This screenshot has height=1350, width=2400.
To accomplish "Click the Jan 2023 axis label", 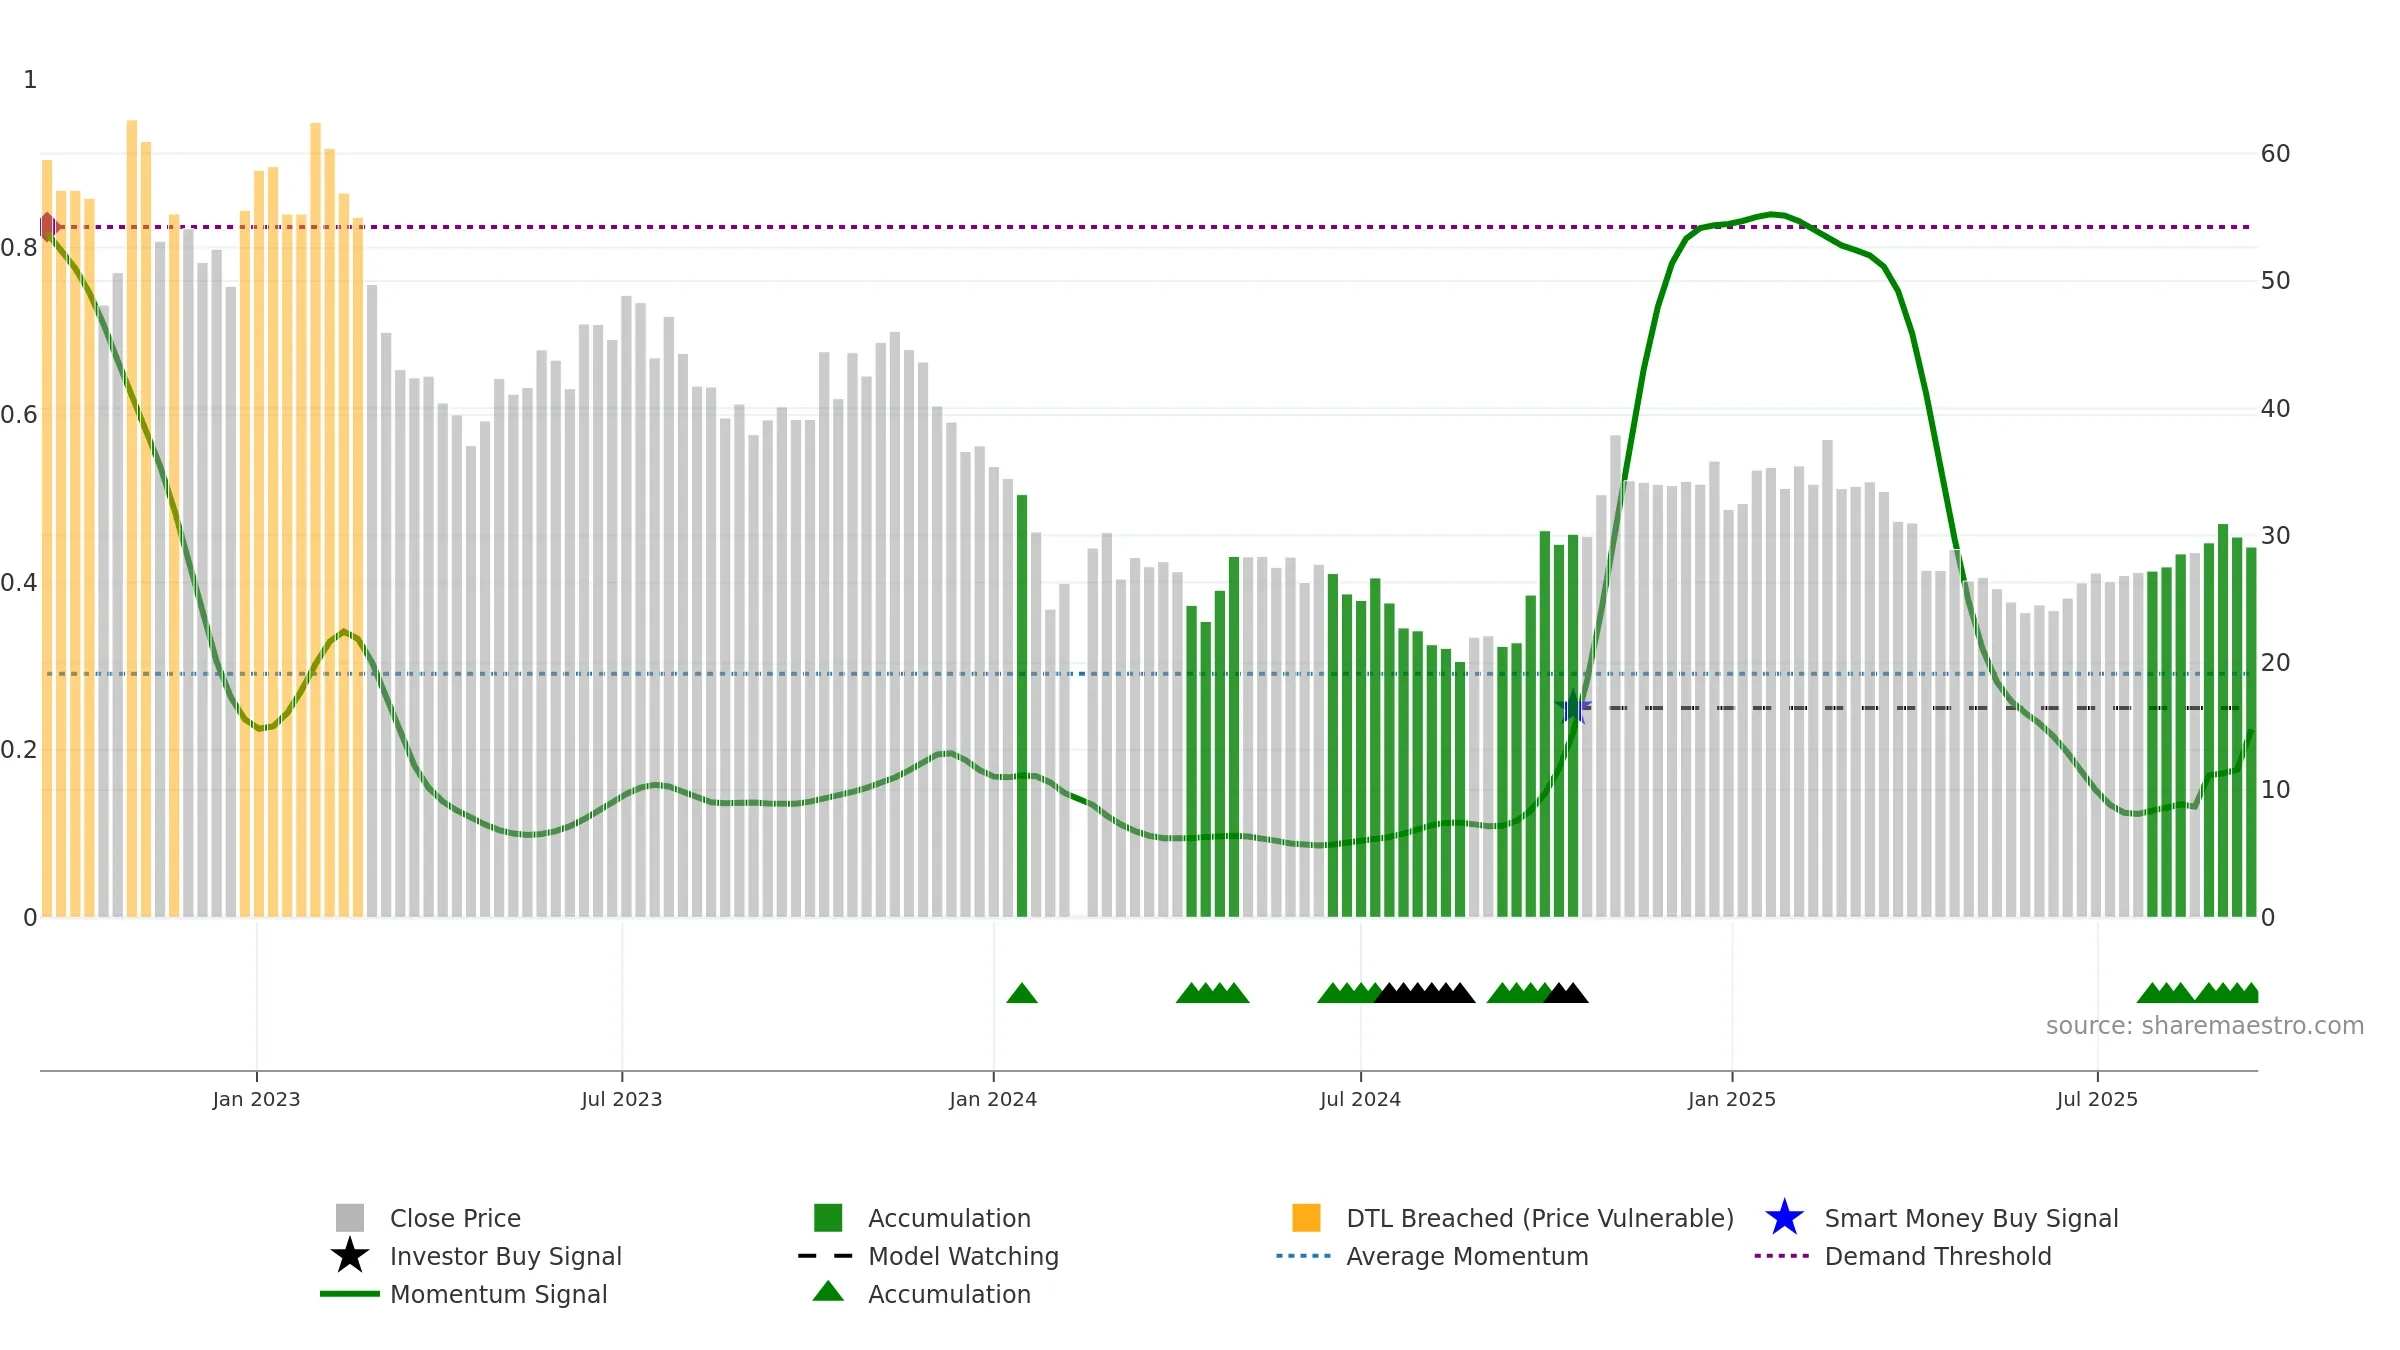I will [x=256, y=1100].
